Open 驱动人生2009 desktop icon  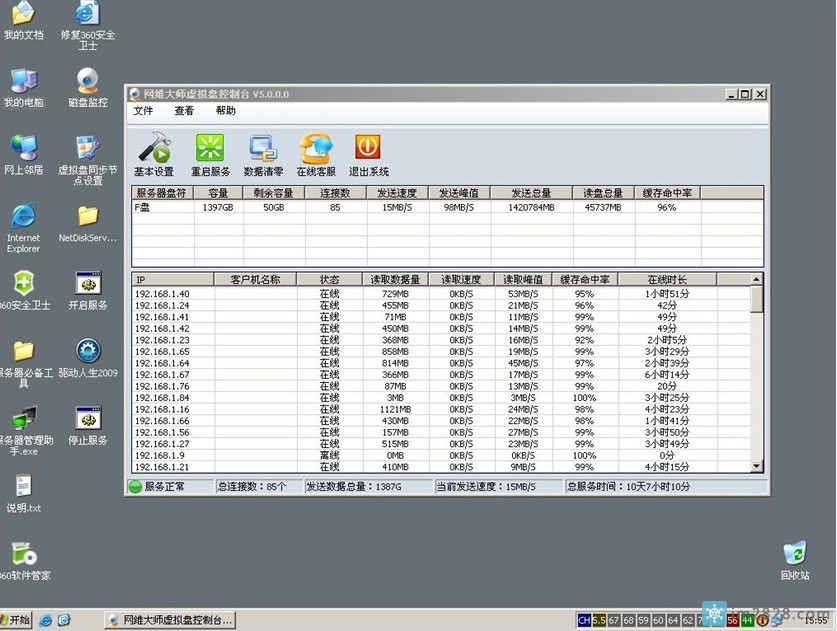coord(88,357)
